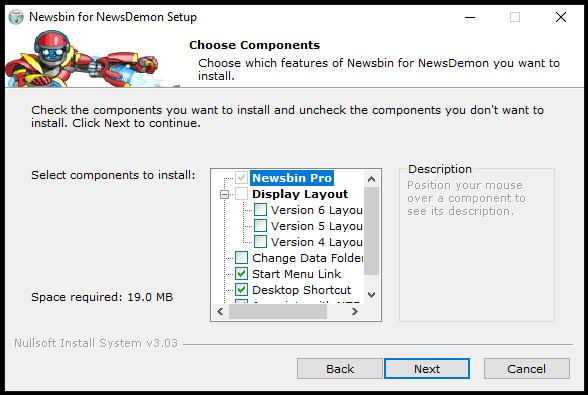The image size is (588, 395).
Task: Proceed with the Next button
Action: point(427,369)
